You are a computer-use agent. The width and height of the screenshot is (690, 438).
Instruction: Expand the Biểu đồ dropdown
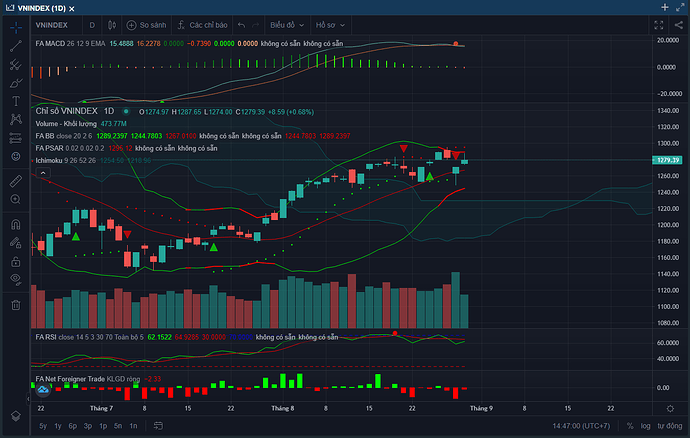tap(287, 25)
